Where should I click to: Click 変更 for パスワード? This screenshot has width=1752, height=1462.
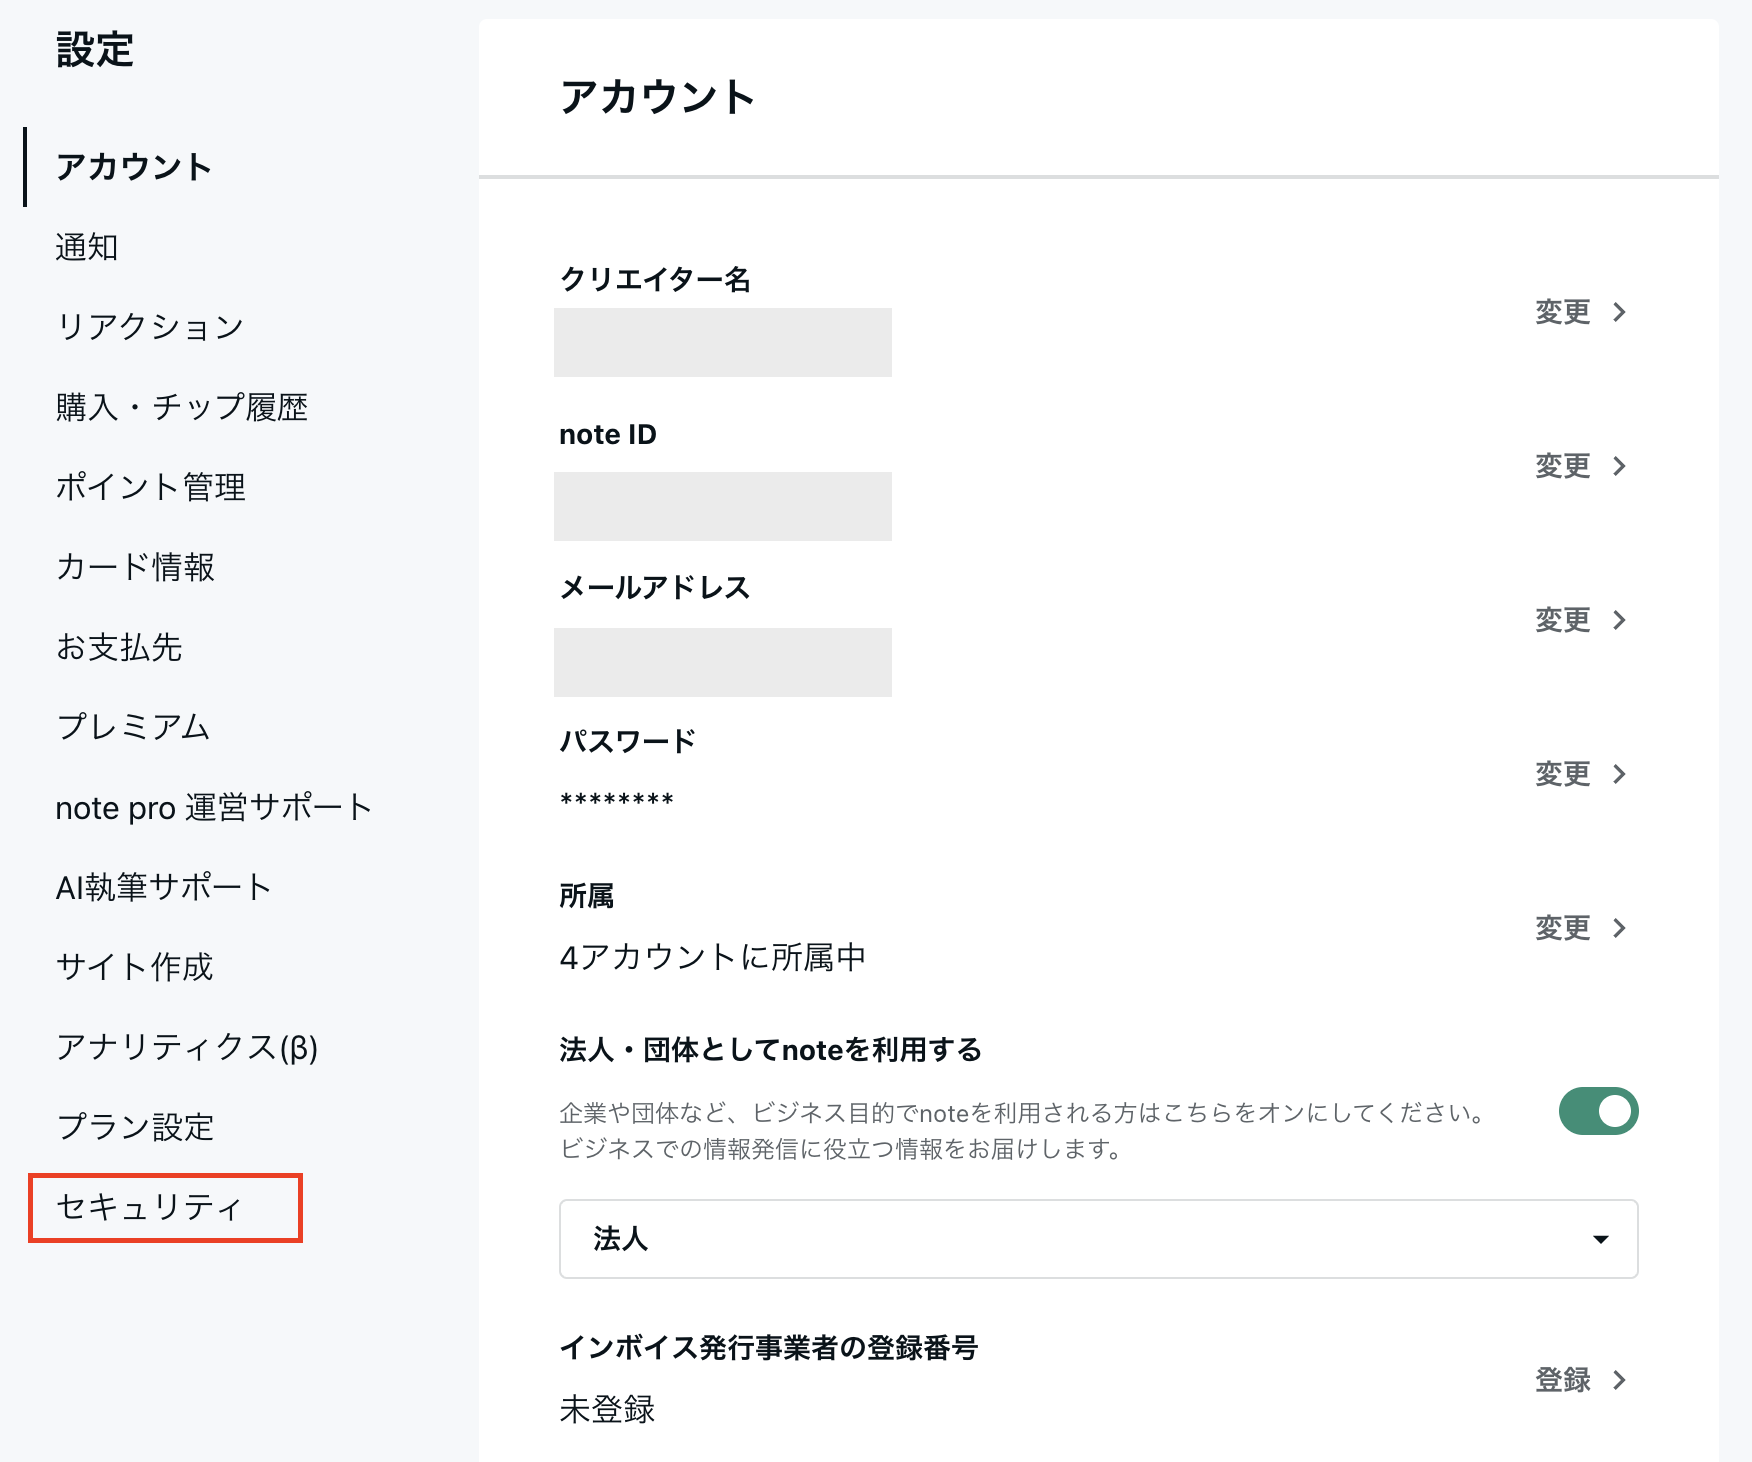click(1563, 774)
